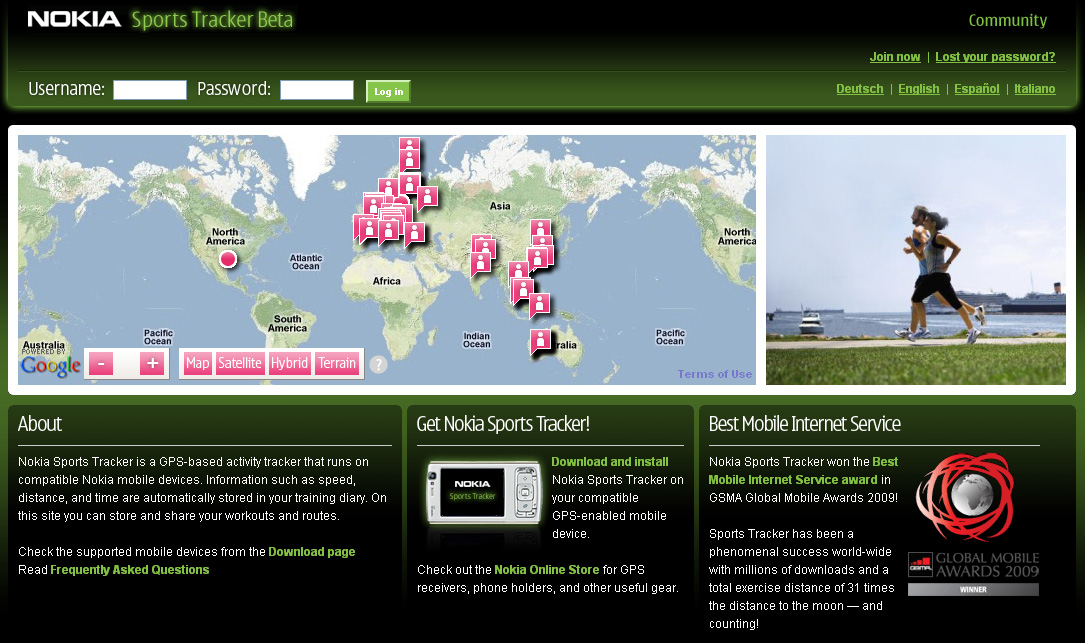Screen dimensions: 1085x643
Task: Click the pink person marker over Australia
Action: (x=540, y=341)
